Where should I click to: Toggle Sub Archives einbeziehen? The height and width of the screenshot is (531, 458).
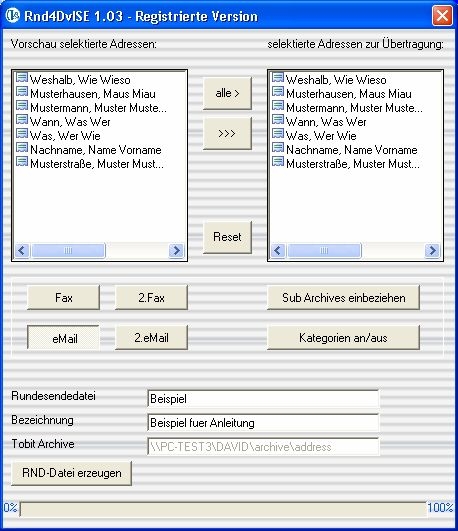click(x=343, y=297)
